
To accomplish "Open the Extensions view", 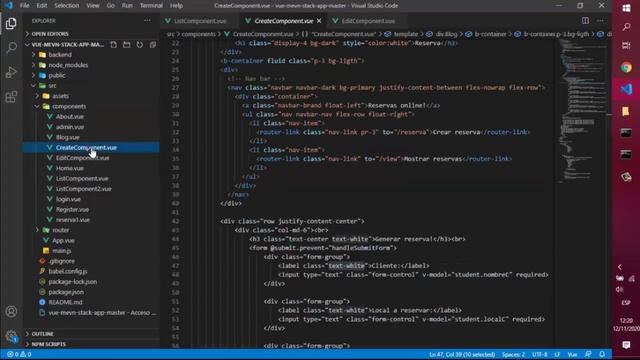I will point(11,97).
